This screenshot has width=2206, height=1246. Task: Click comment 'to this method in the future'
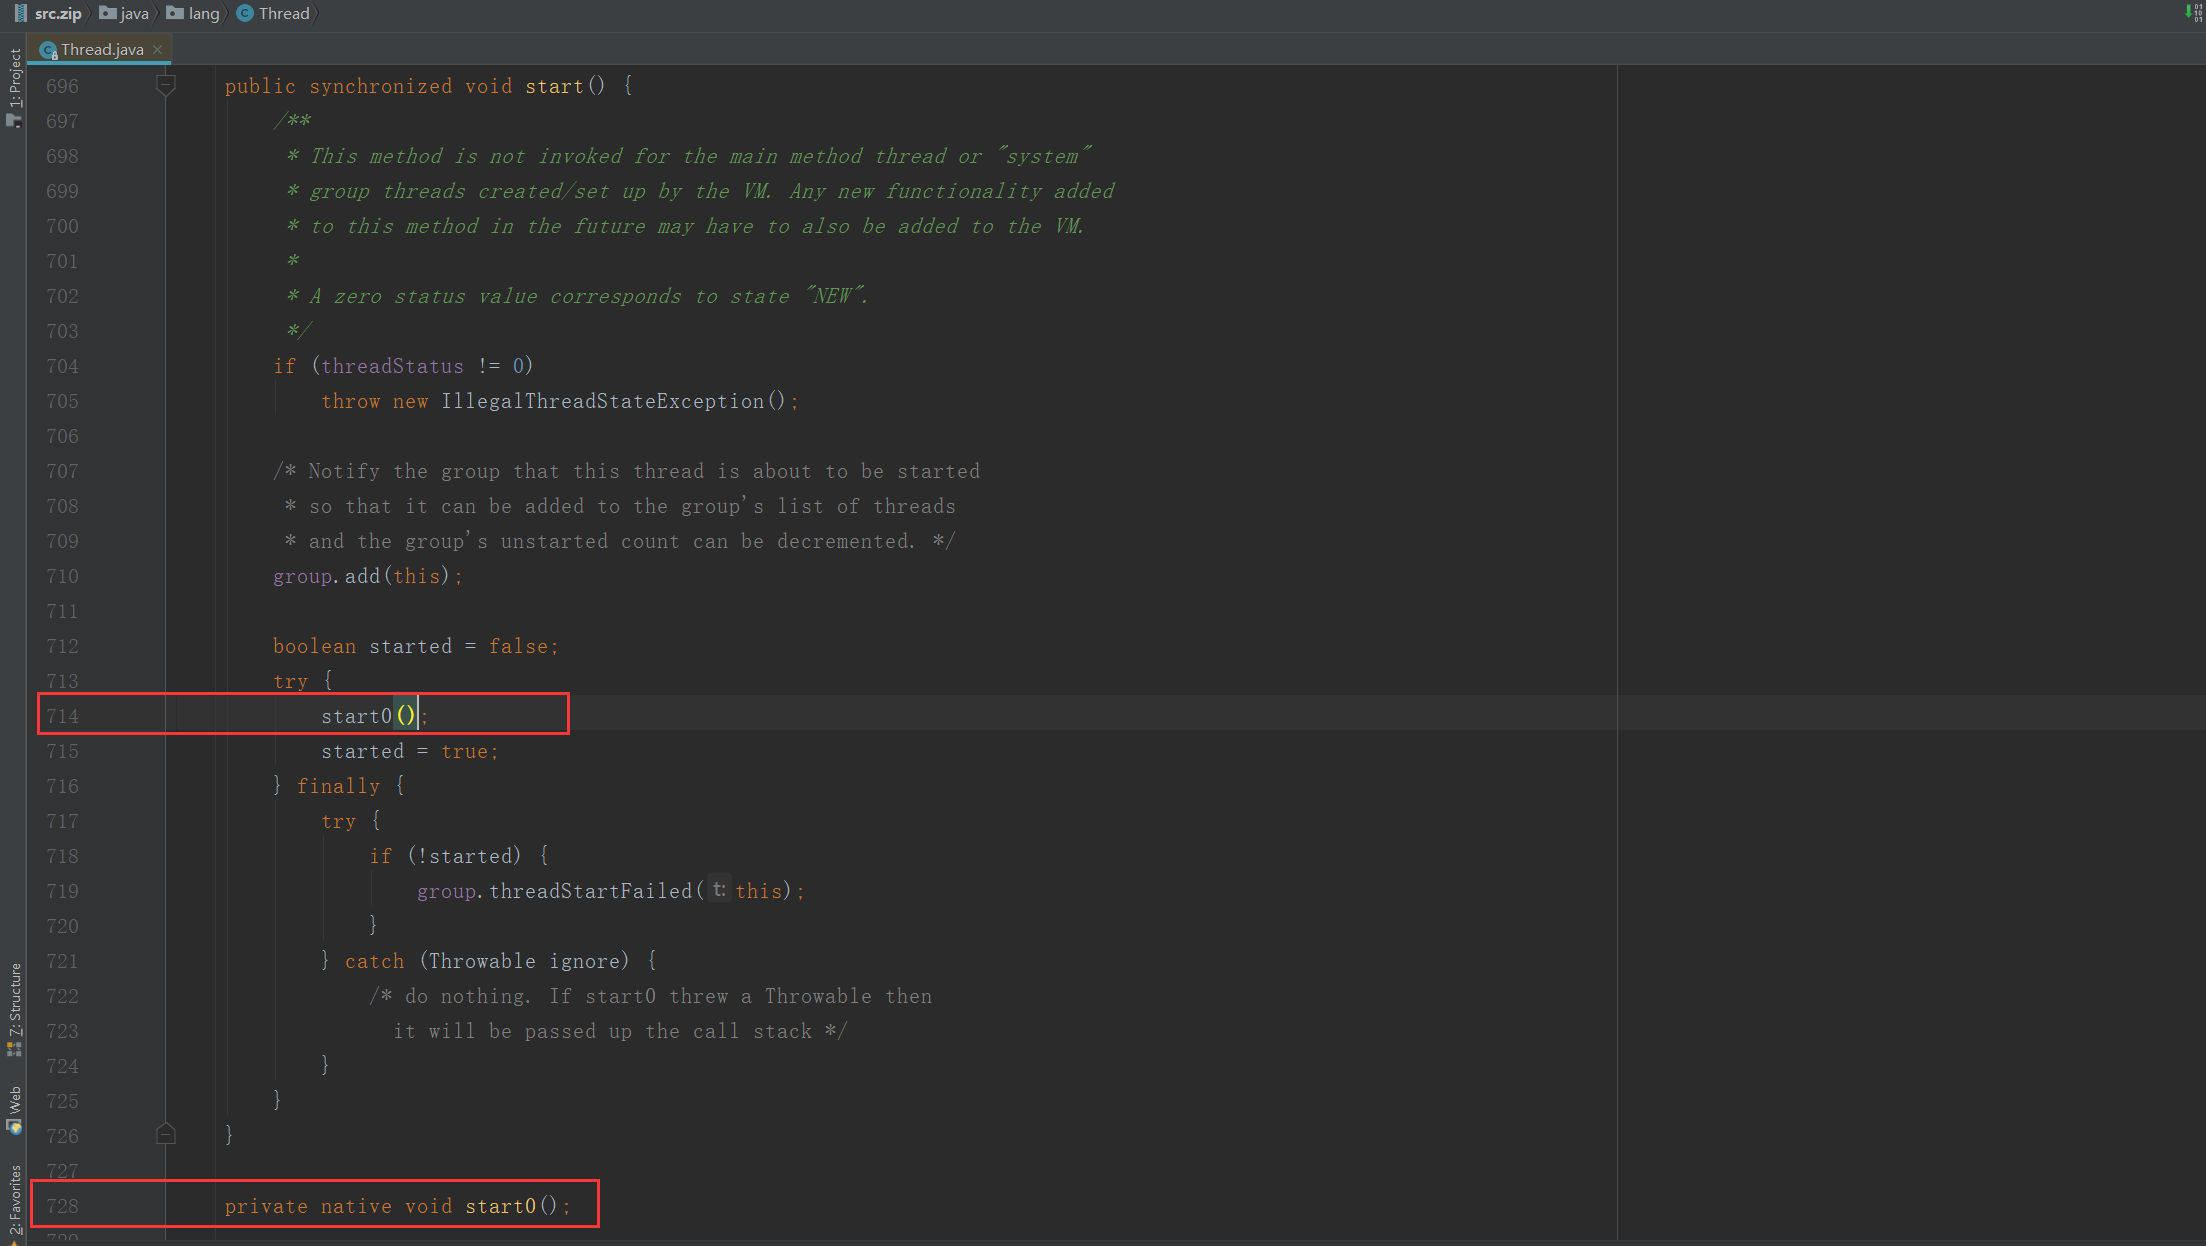[x=479, y=226]
